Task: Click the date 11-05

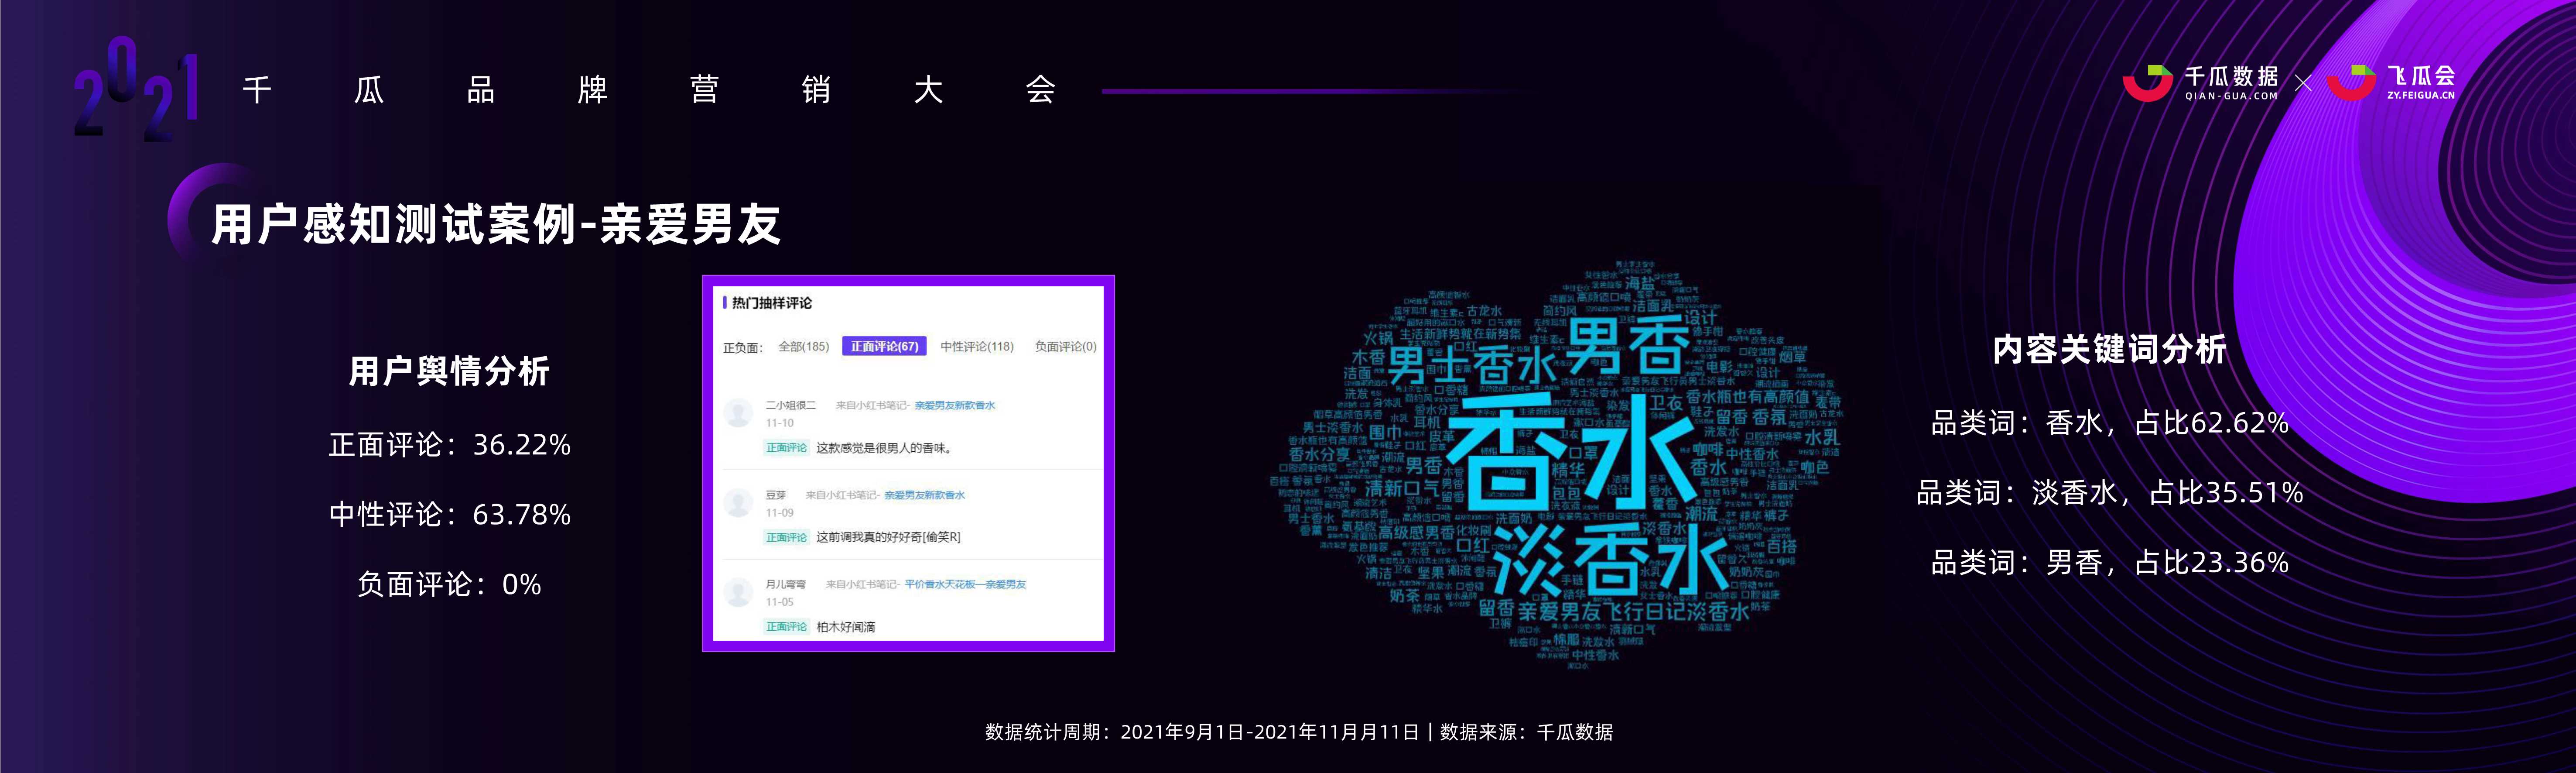Action: point(779,602)
